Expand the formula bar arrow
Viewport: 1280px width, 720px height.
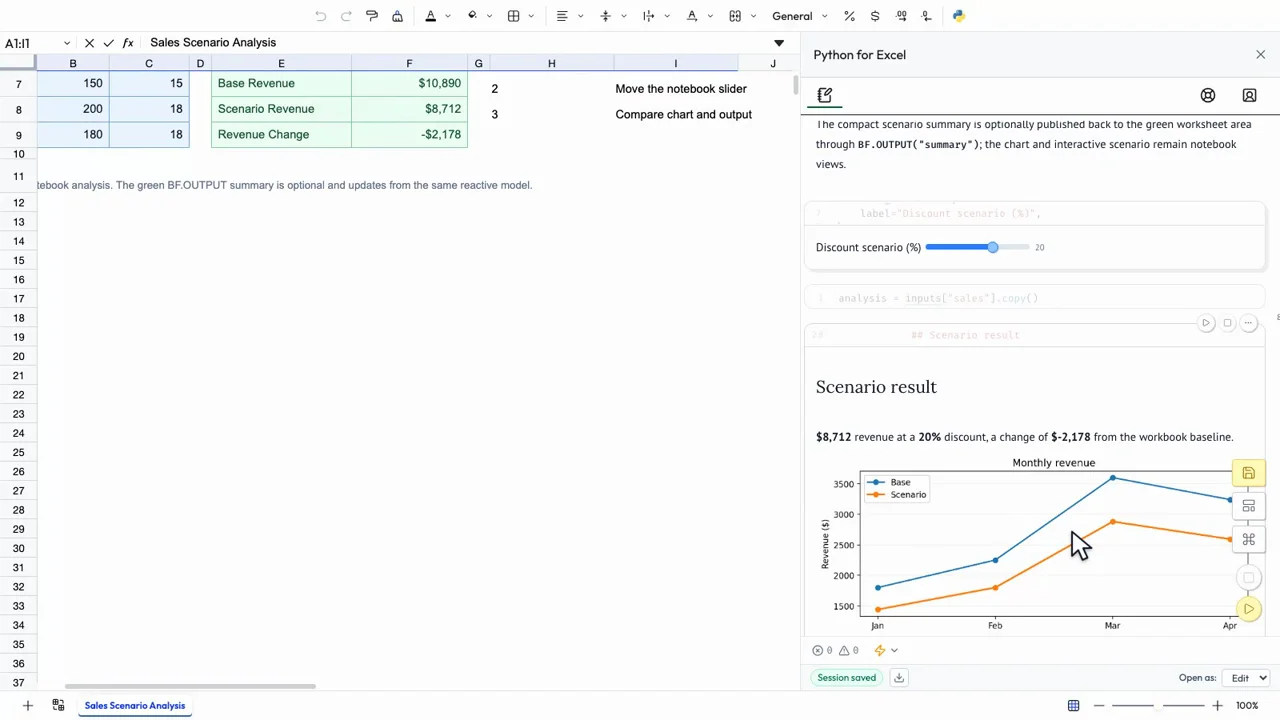coord(779,43)
